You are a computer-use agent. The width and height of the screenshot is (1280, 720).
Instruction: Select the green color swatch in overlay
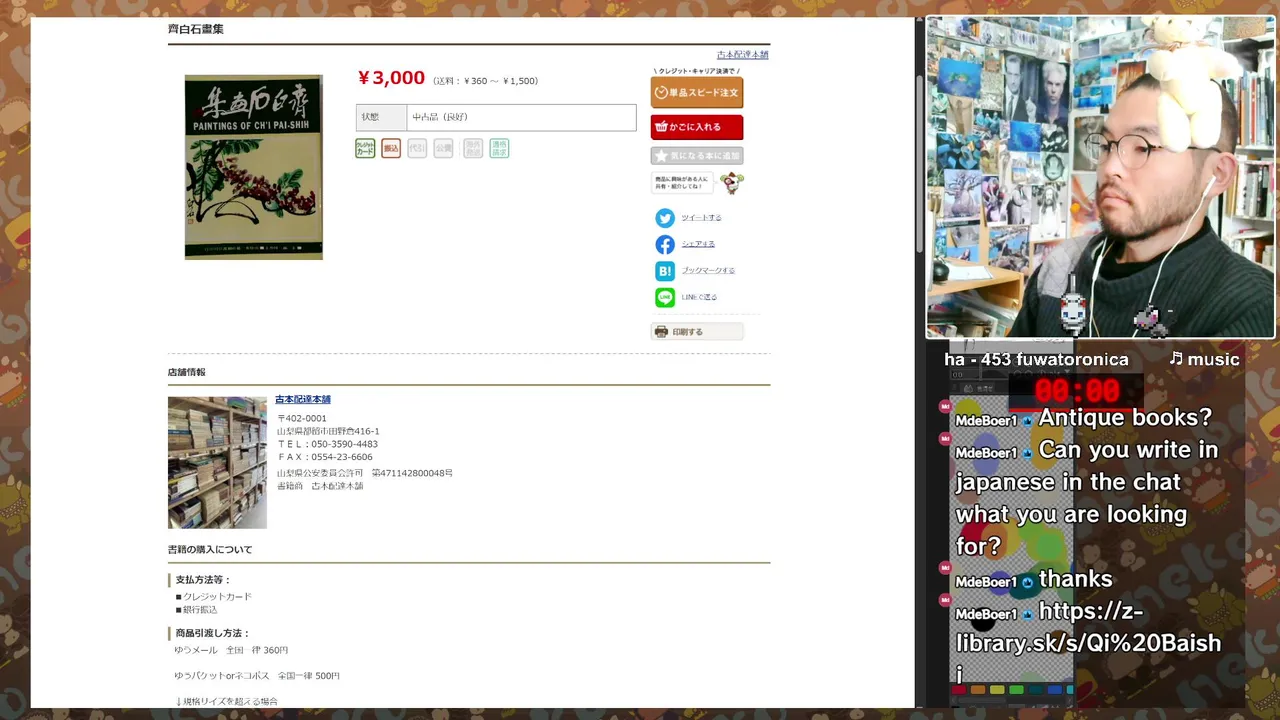tap(1016, 690)
